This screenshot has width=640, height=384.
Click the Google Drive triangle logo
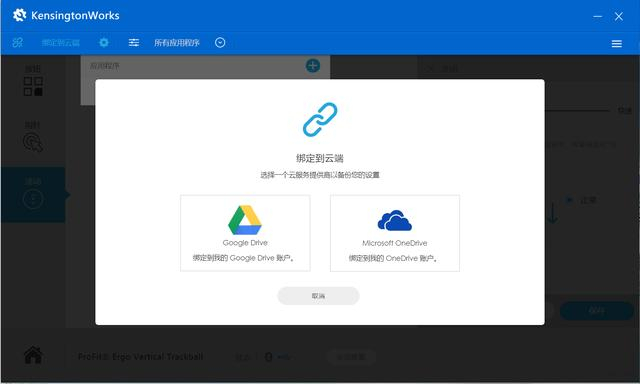[245, 220]
